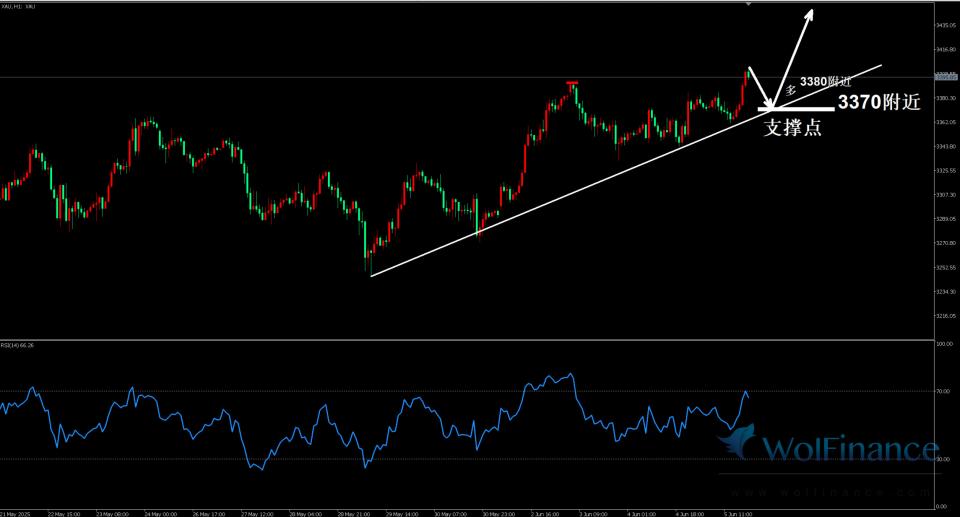
Task: Click the "3370附近" text label
Action: 878,103
